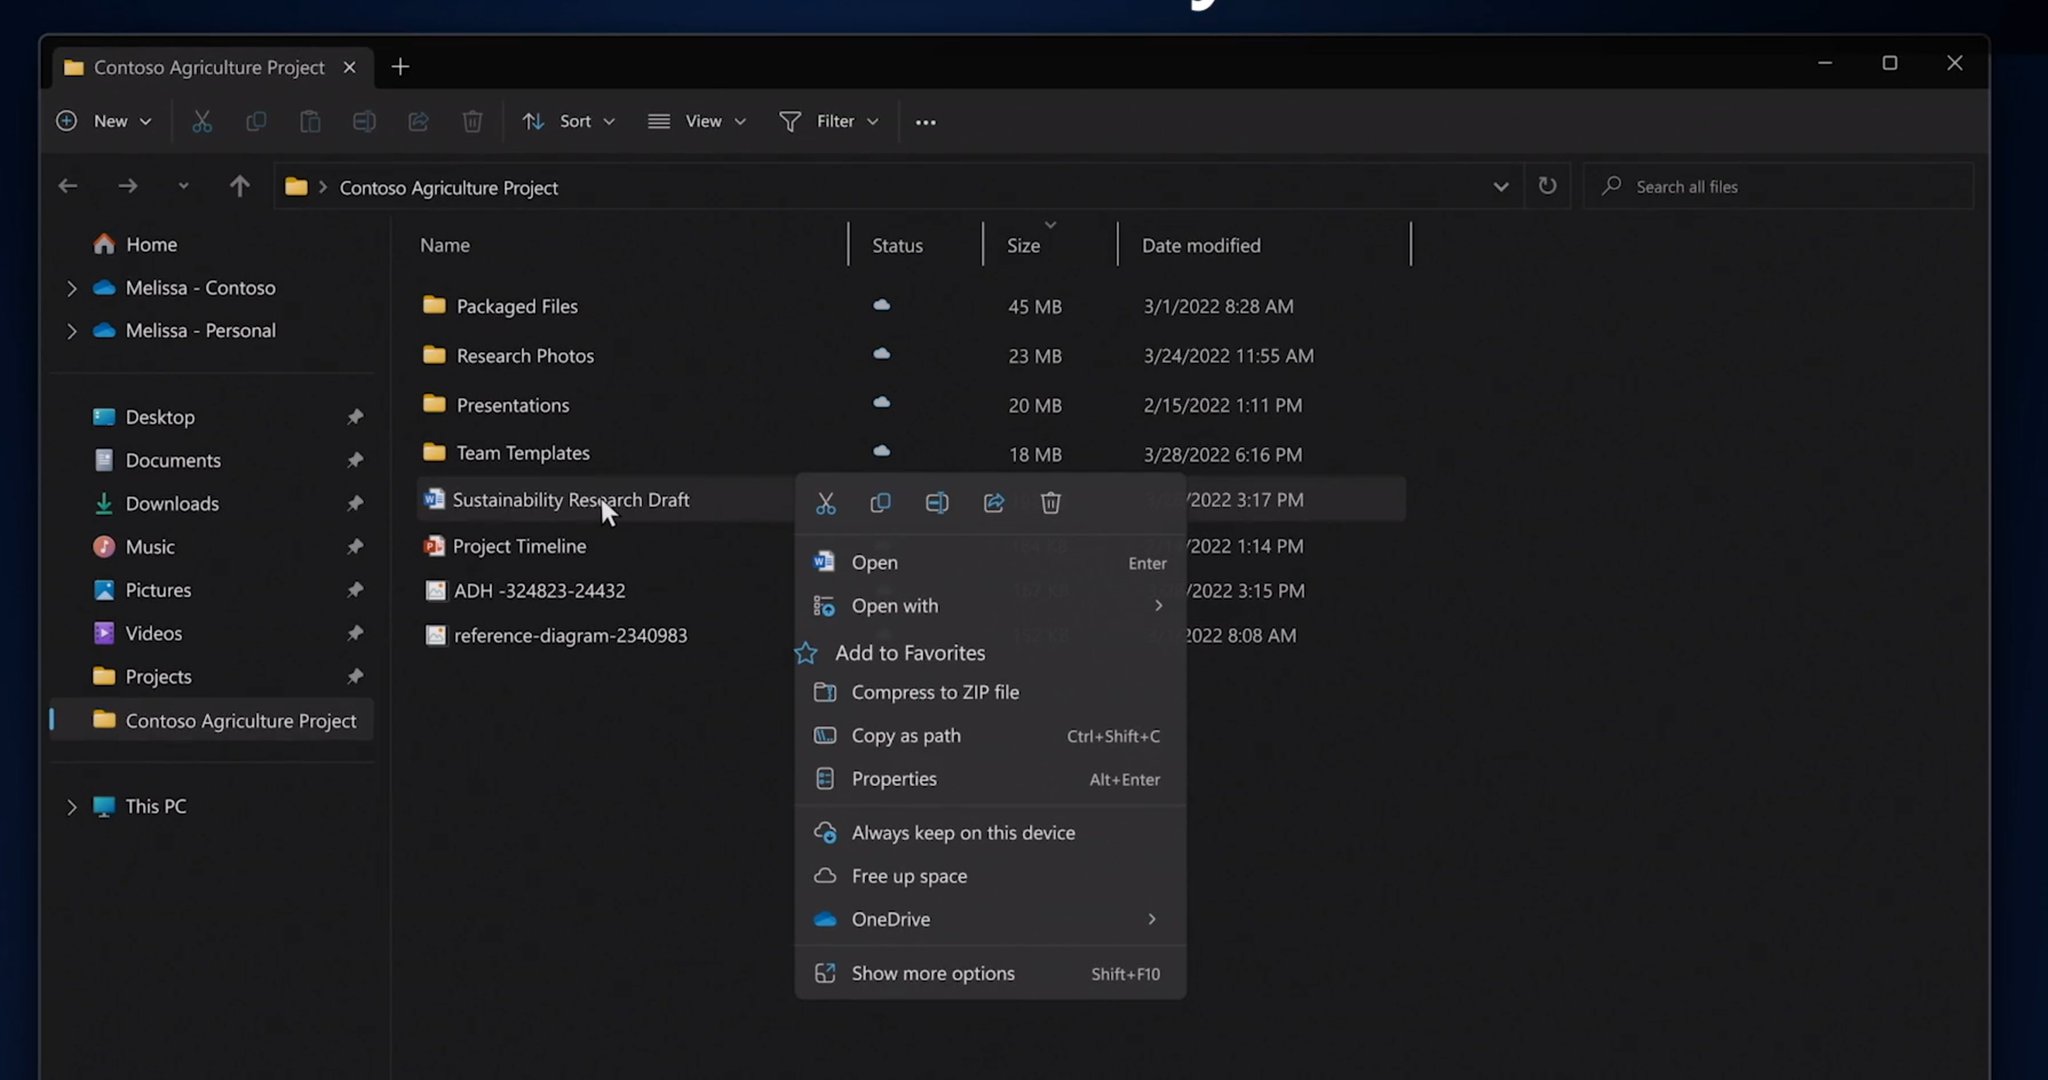The image size is (2048, 1080).
Task: Click the Delete trash icon in context menu
Action: coord(1050,503)
